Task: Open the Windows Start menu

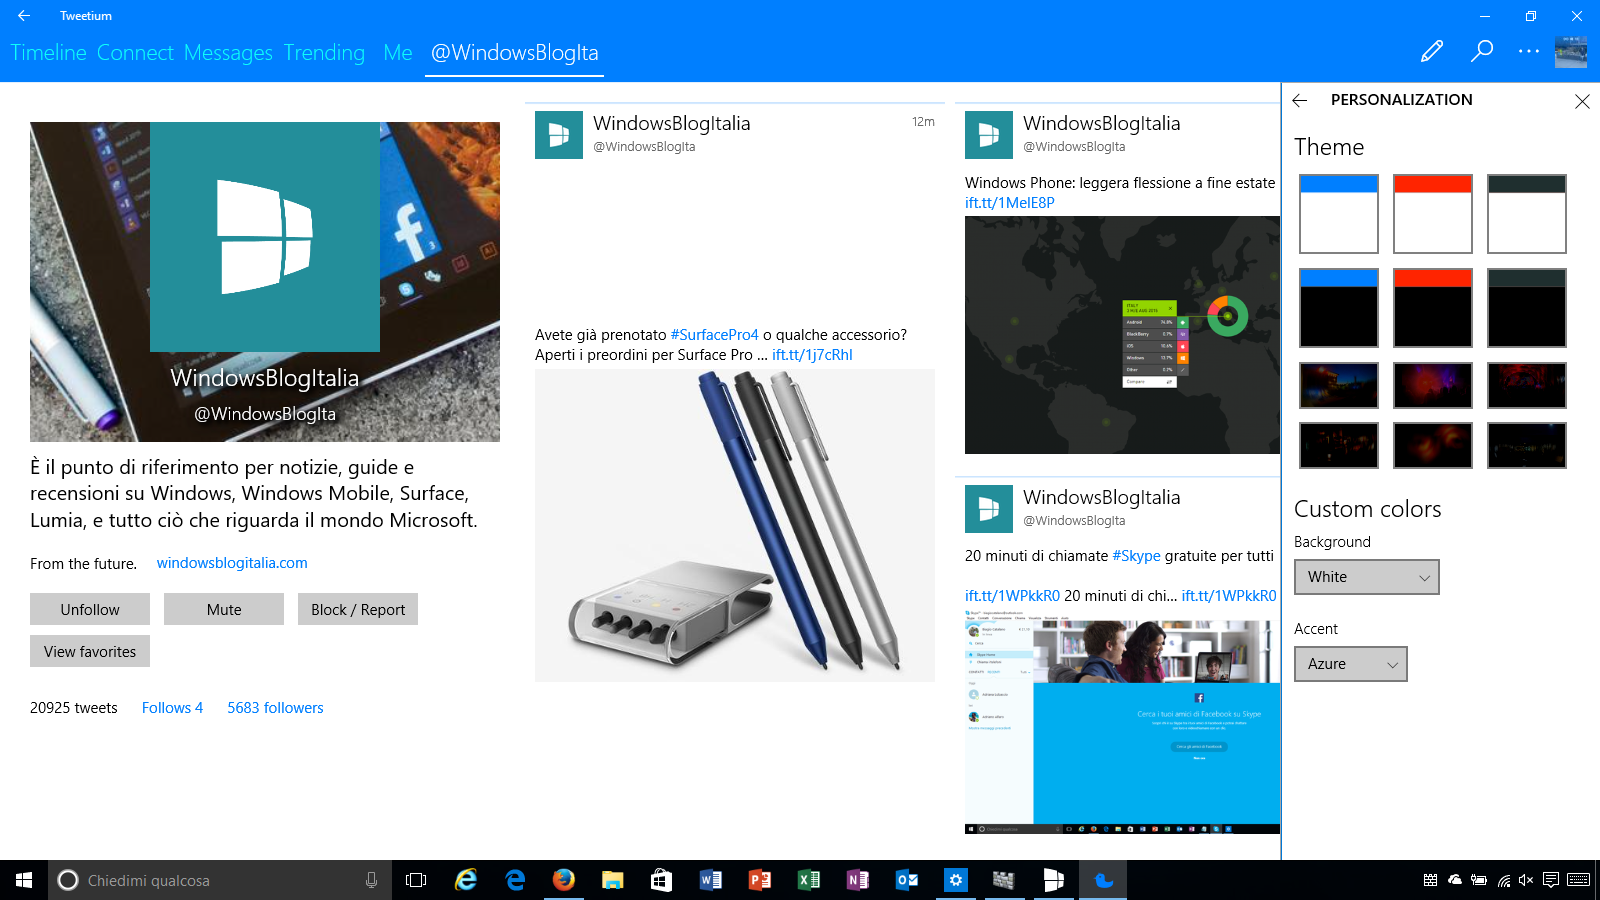Action: [24, 880]
